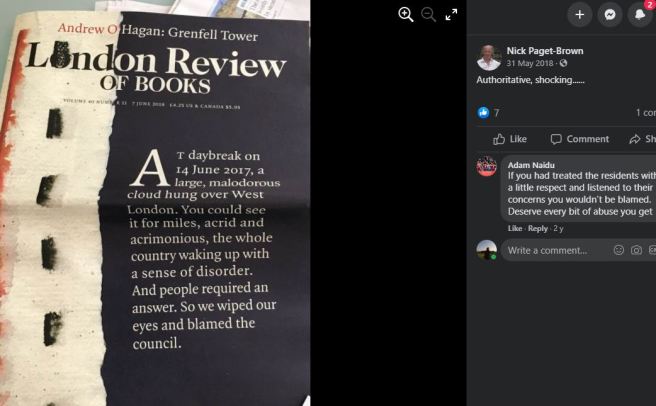Click the Comment button

(x=579, y=139)
